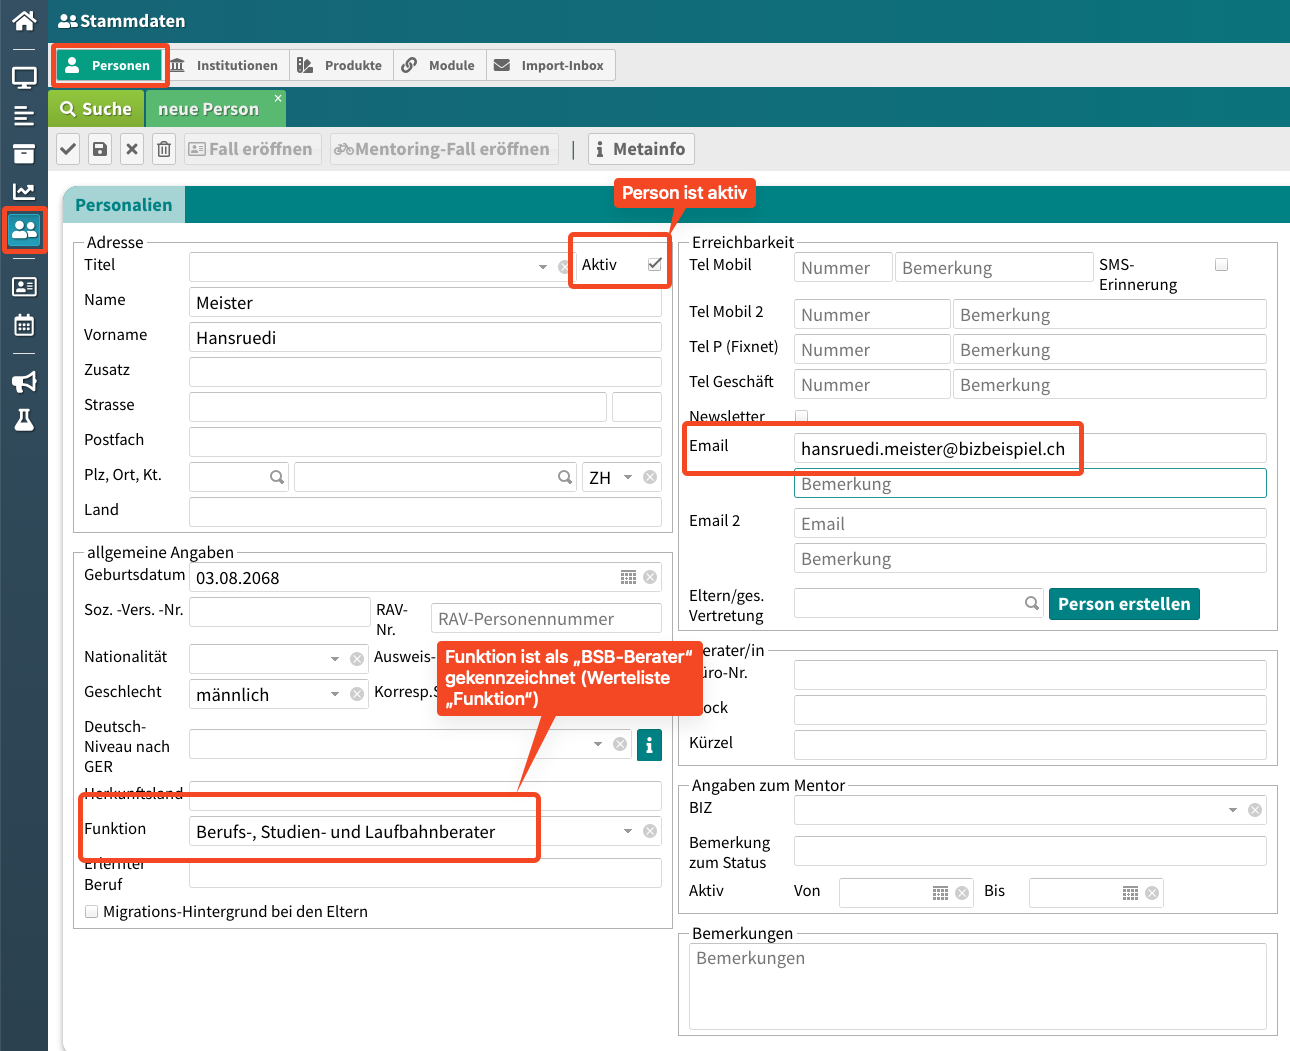The image size is (1290, 1051).
Task: Switch to Institutionen tab
Action: coord(225,65)
